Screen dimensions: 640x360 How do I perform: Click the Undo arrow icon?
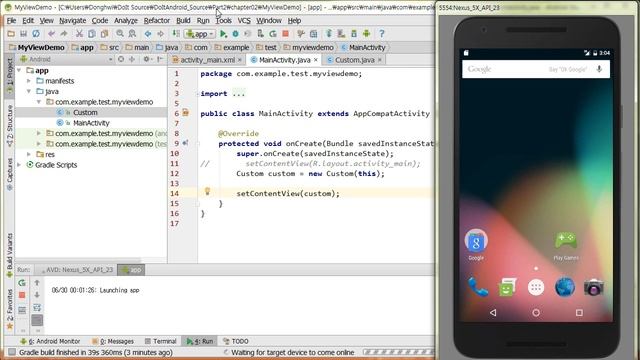click(51, 34)
